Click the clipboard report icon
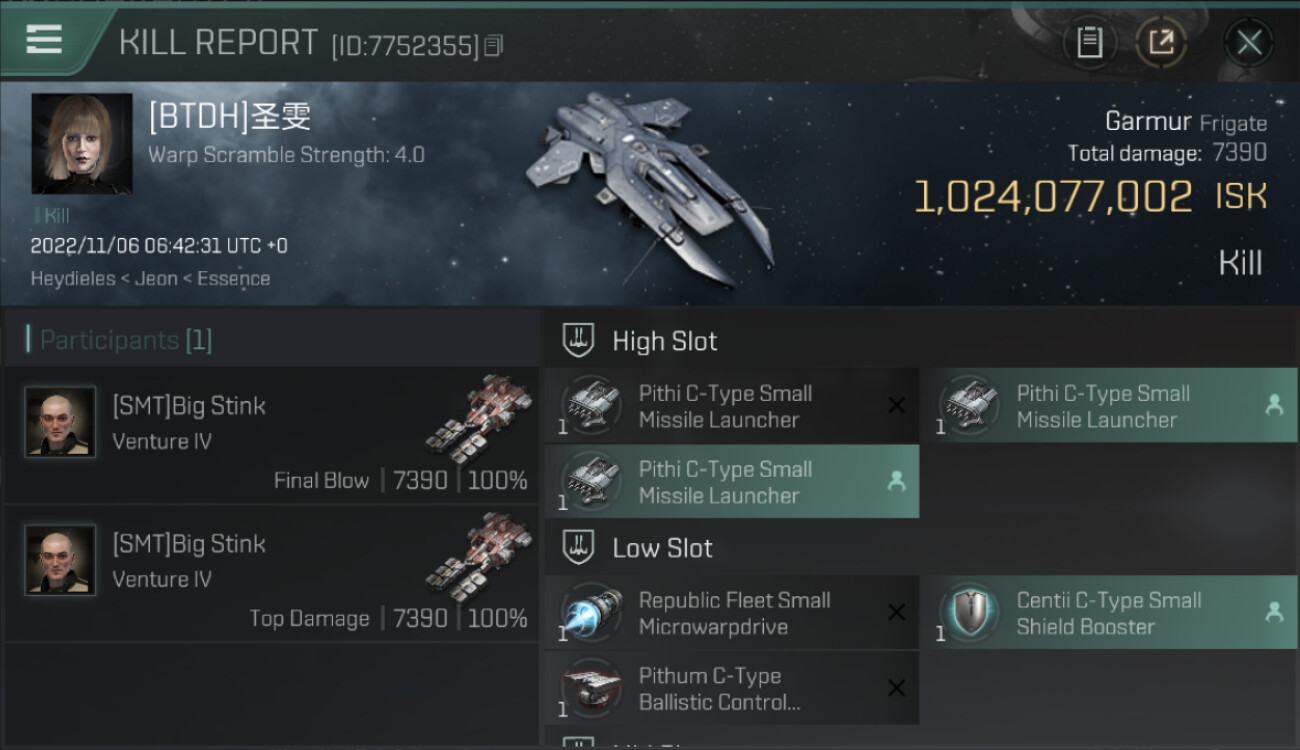This screenshot has width=1300, height=750. click(1089, 42)
